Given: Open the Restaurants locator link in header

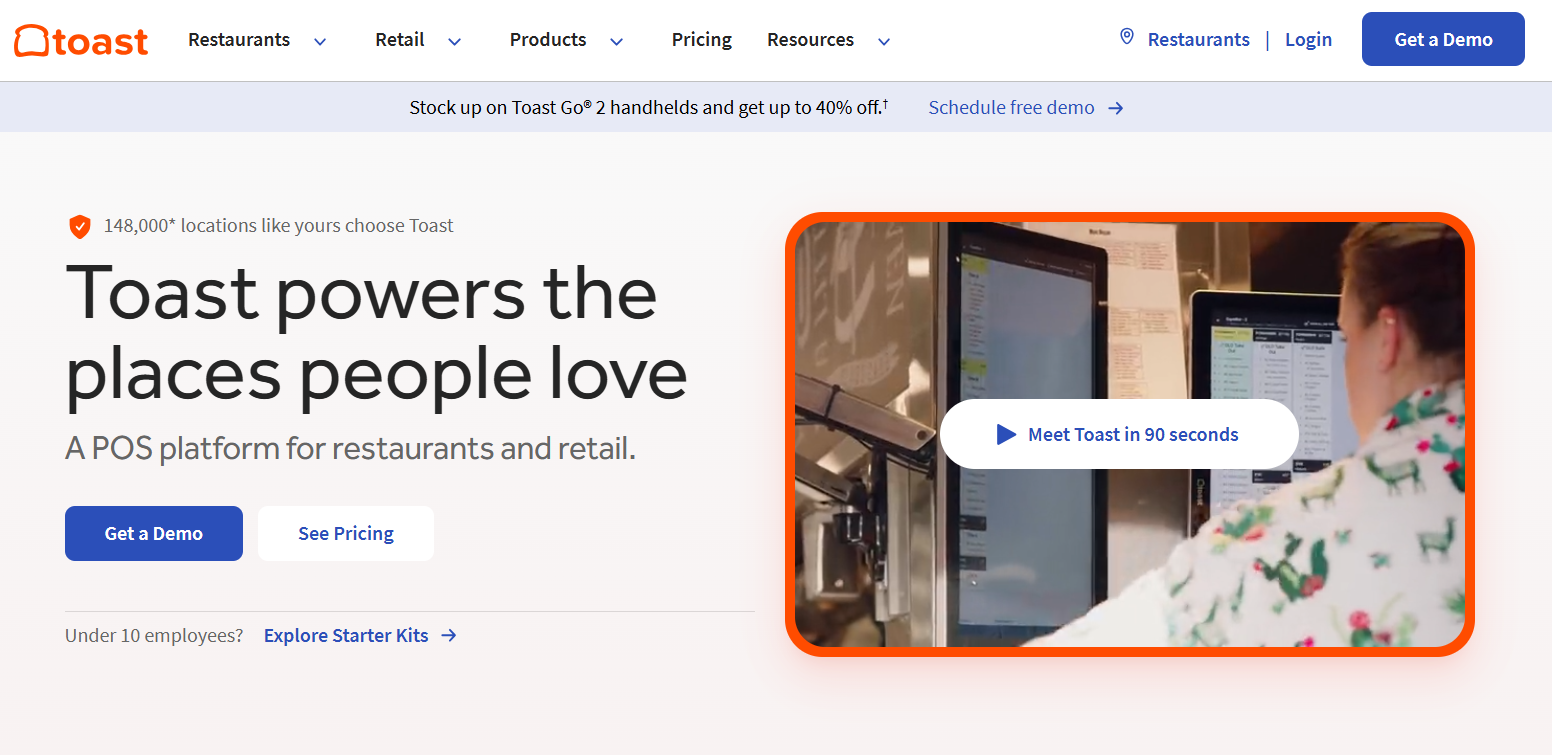Looking at the screenshot, I should (1198, 39).
